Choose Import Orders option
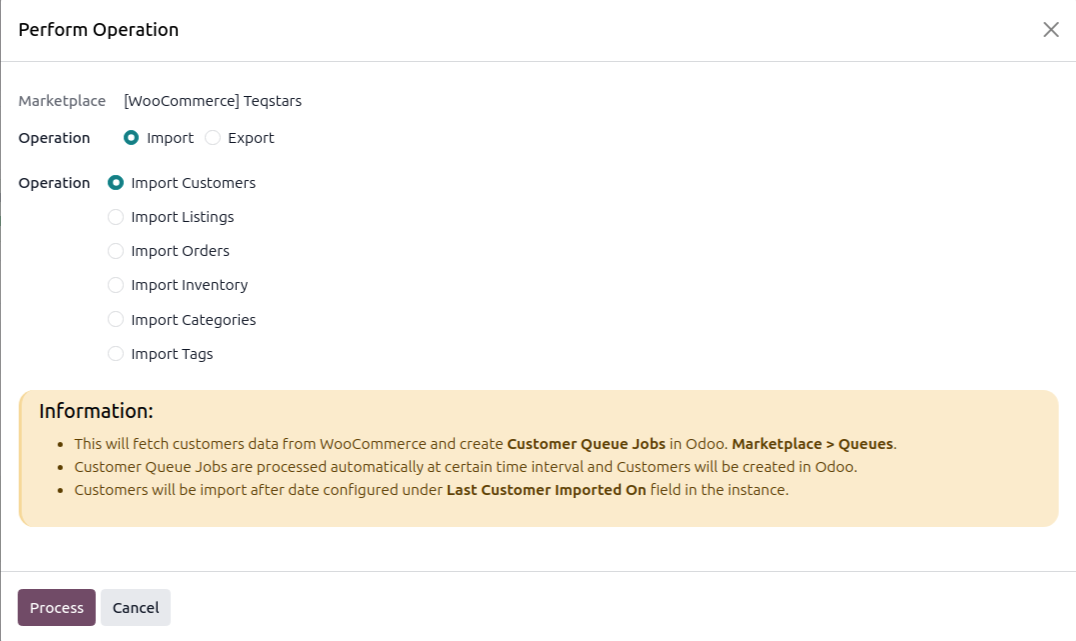The width and height of the screenshot is (1076, 641). click(115, 251)
